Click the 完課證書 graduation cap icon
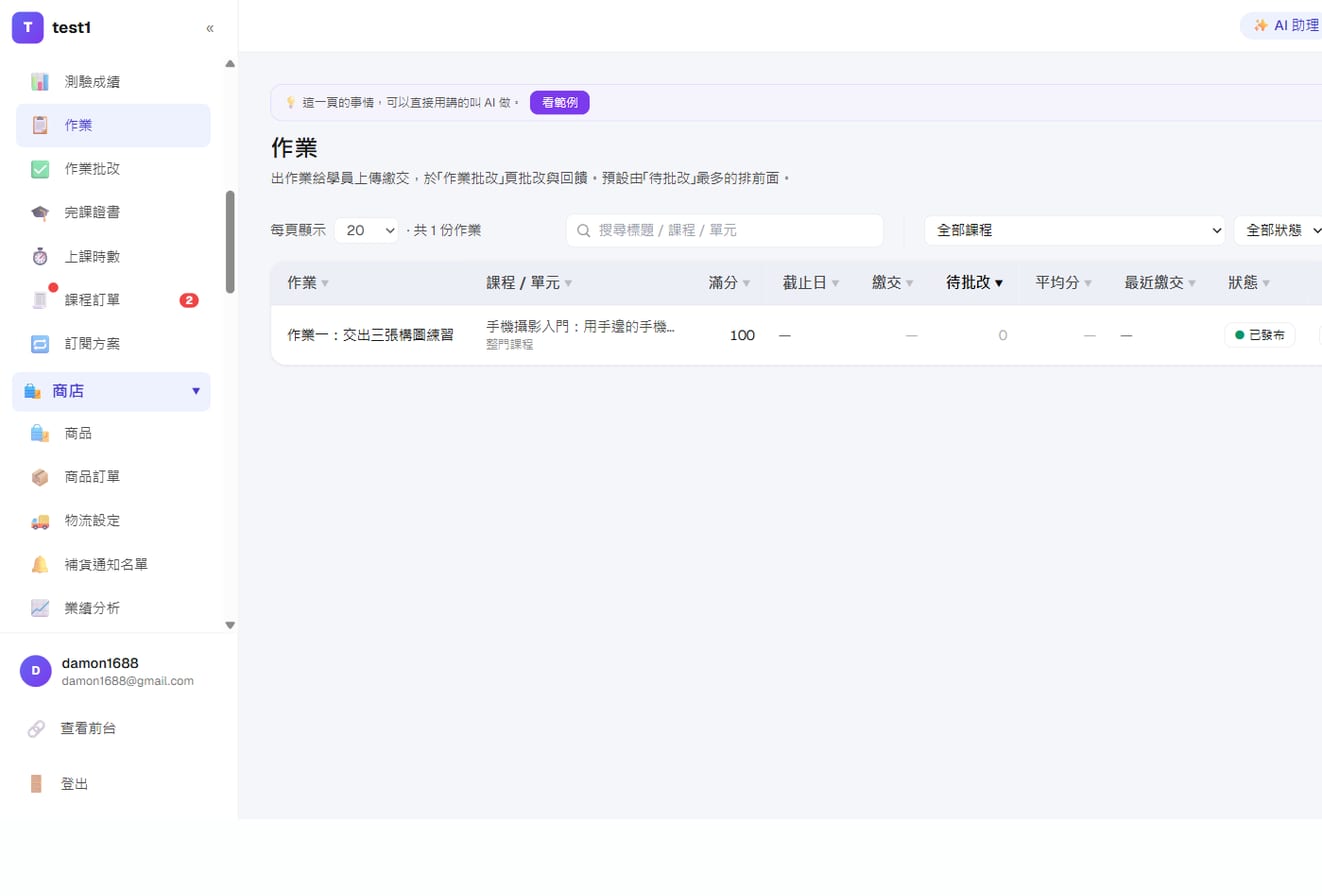Screen dimensions: 1322x896 point(40,213)
